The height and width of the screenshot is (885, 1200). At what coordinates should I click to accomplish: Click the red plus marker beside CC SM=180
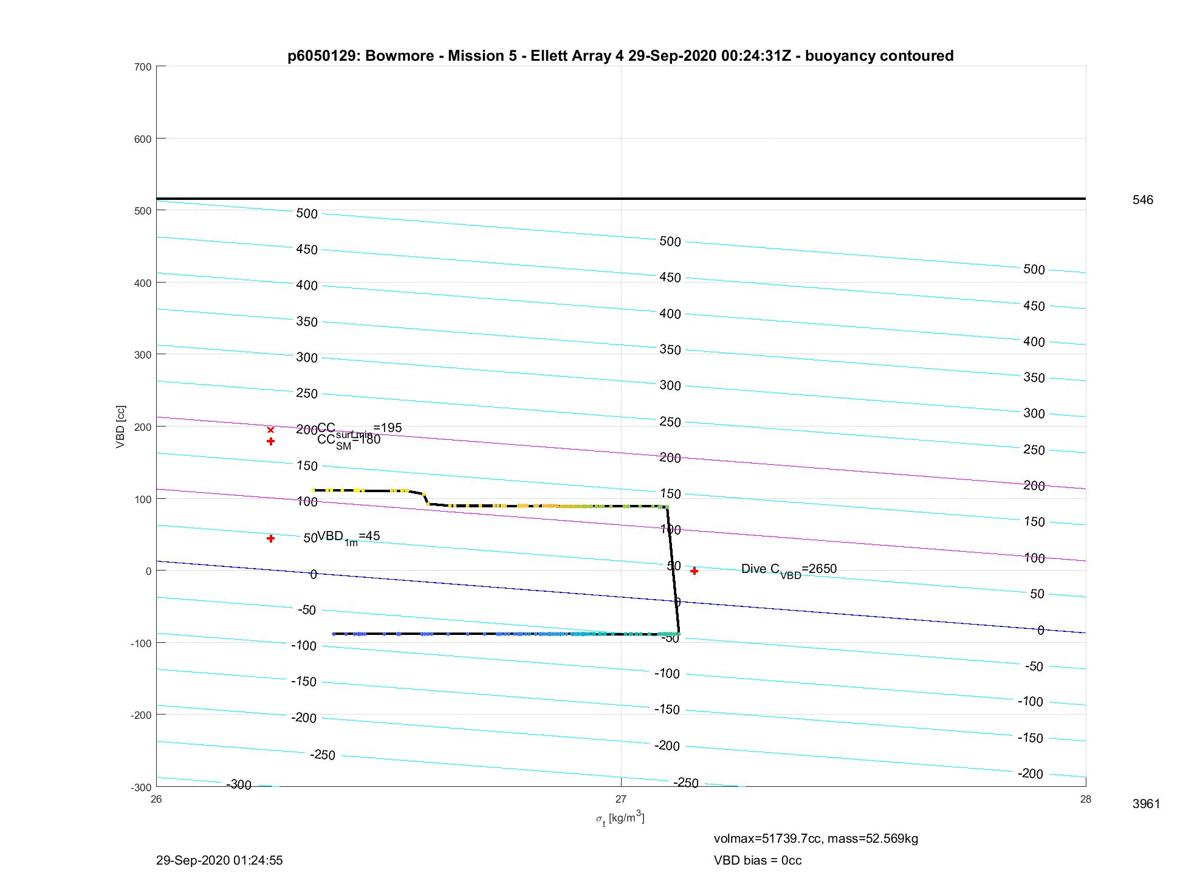(x=271, y=441)
